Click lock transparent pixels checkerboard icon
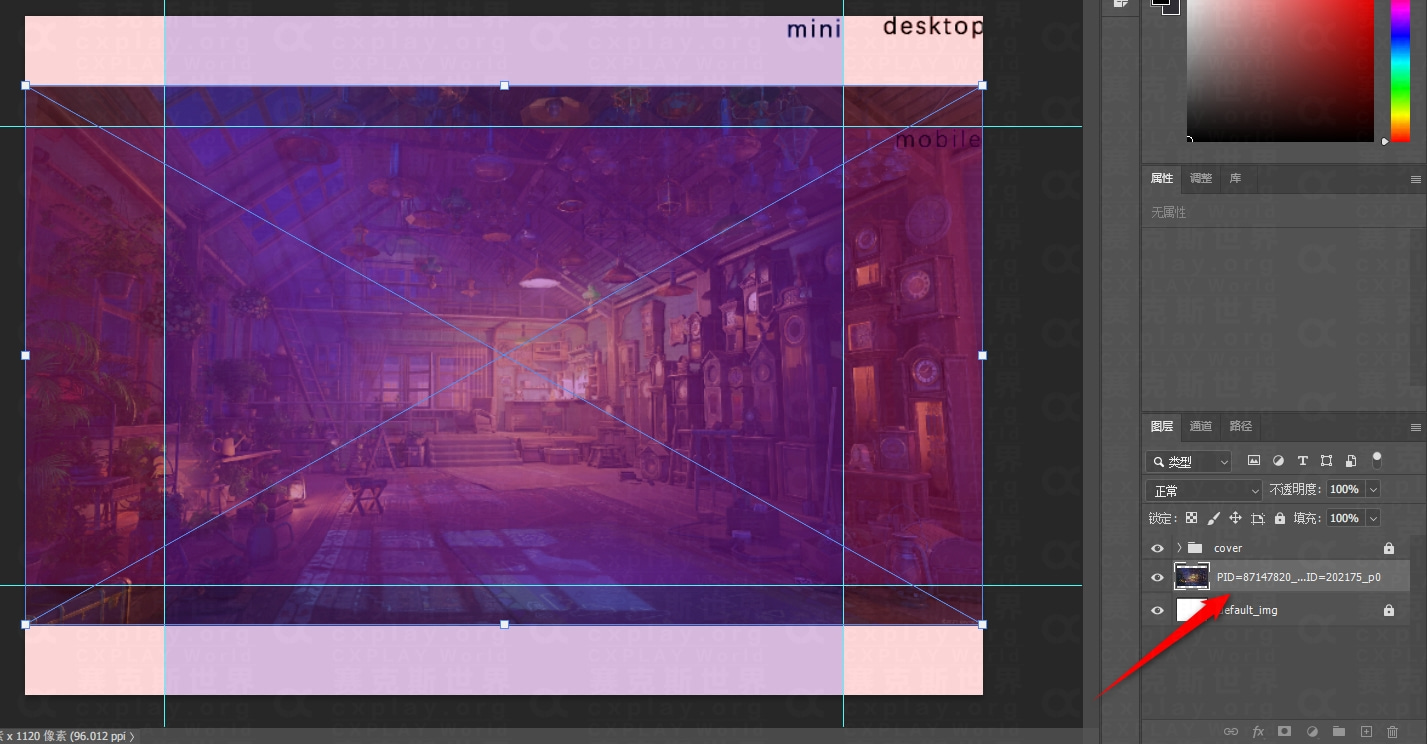Image resolution: width=1427 pixels, height=744 pixels. 1191,518
